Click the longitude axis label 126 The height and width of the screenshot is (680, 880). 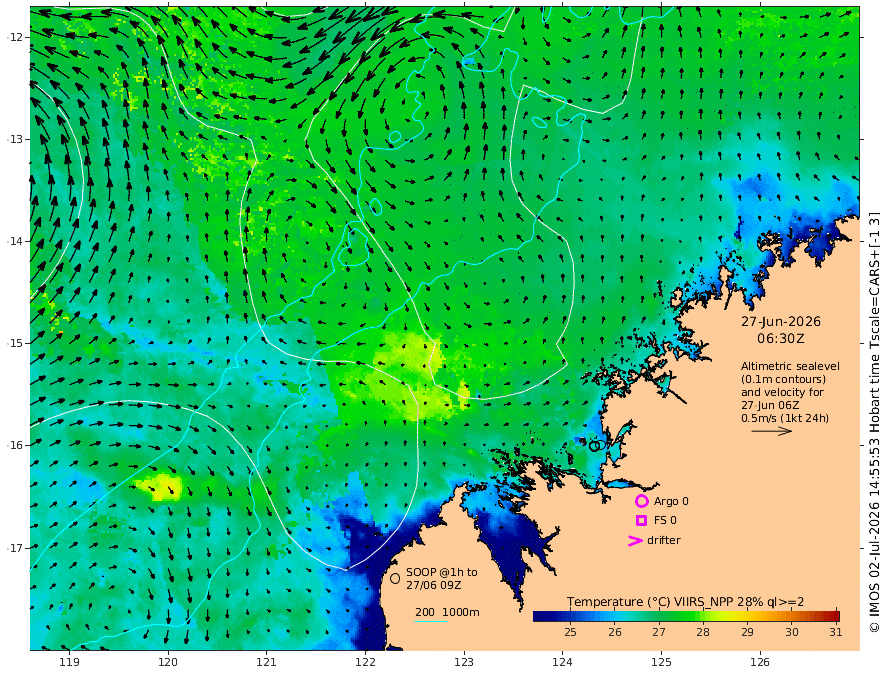pyautogui.click(x=760, y=663)
